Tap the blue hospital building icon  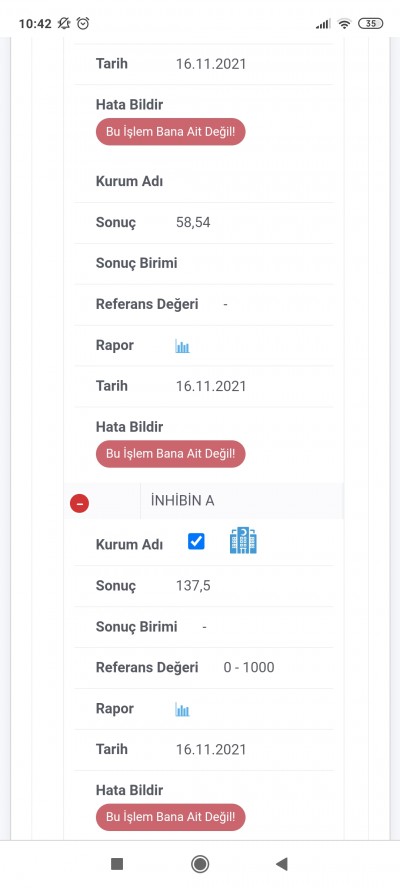click(243, 540)
